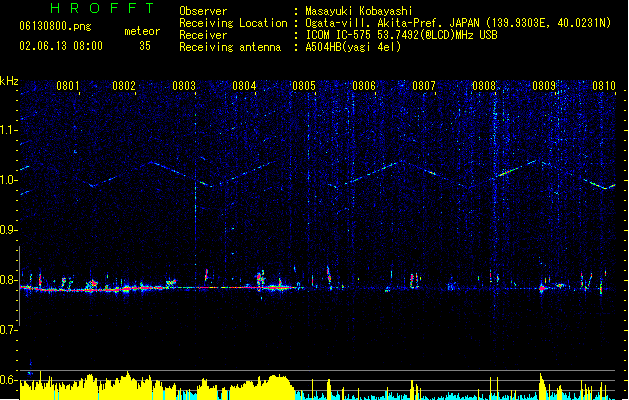Click the 1.1 frequency axis label
The image size is (629, 400).
click(x=8, y=130)
